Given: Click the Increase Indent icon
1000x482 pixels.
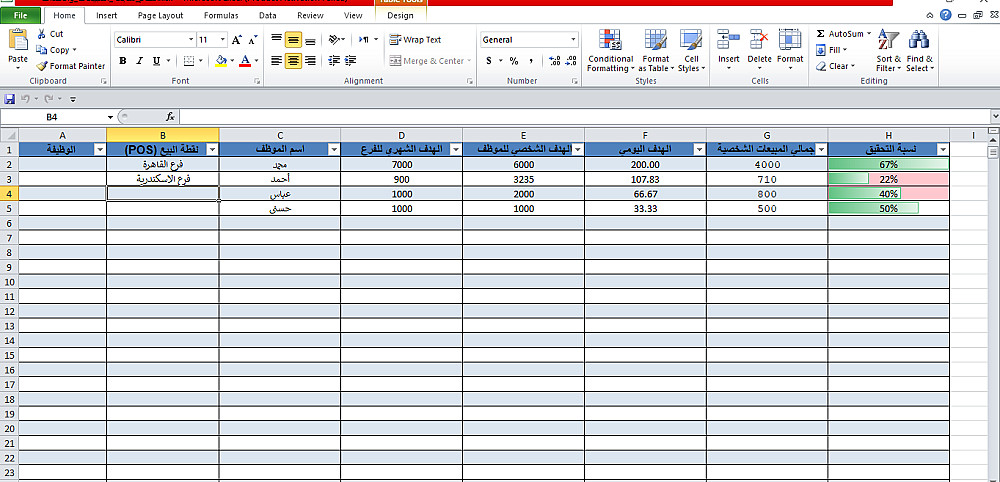Looking at the screenshot, I should pos(350,61).
